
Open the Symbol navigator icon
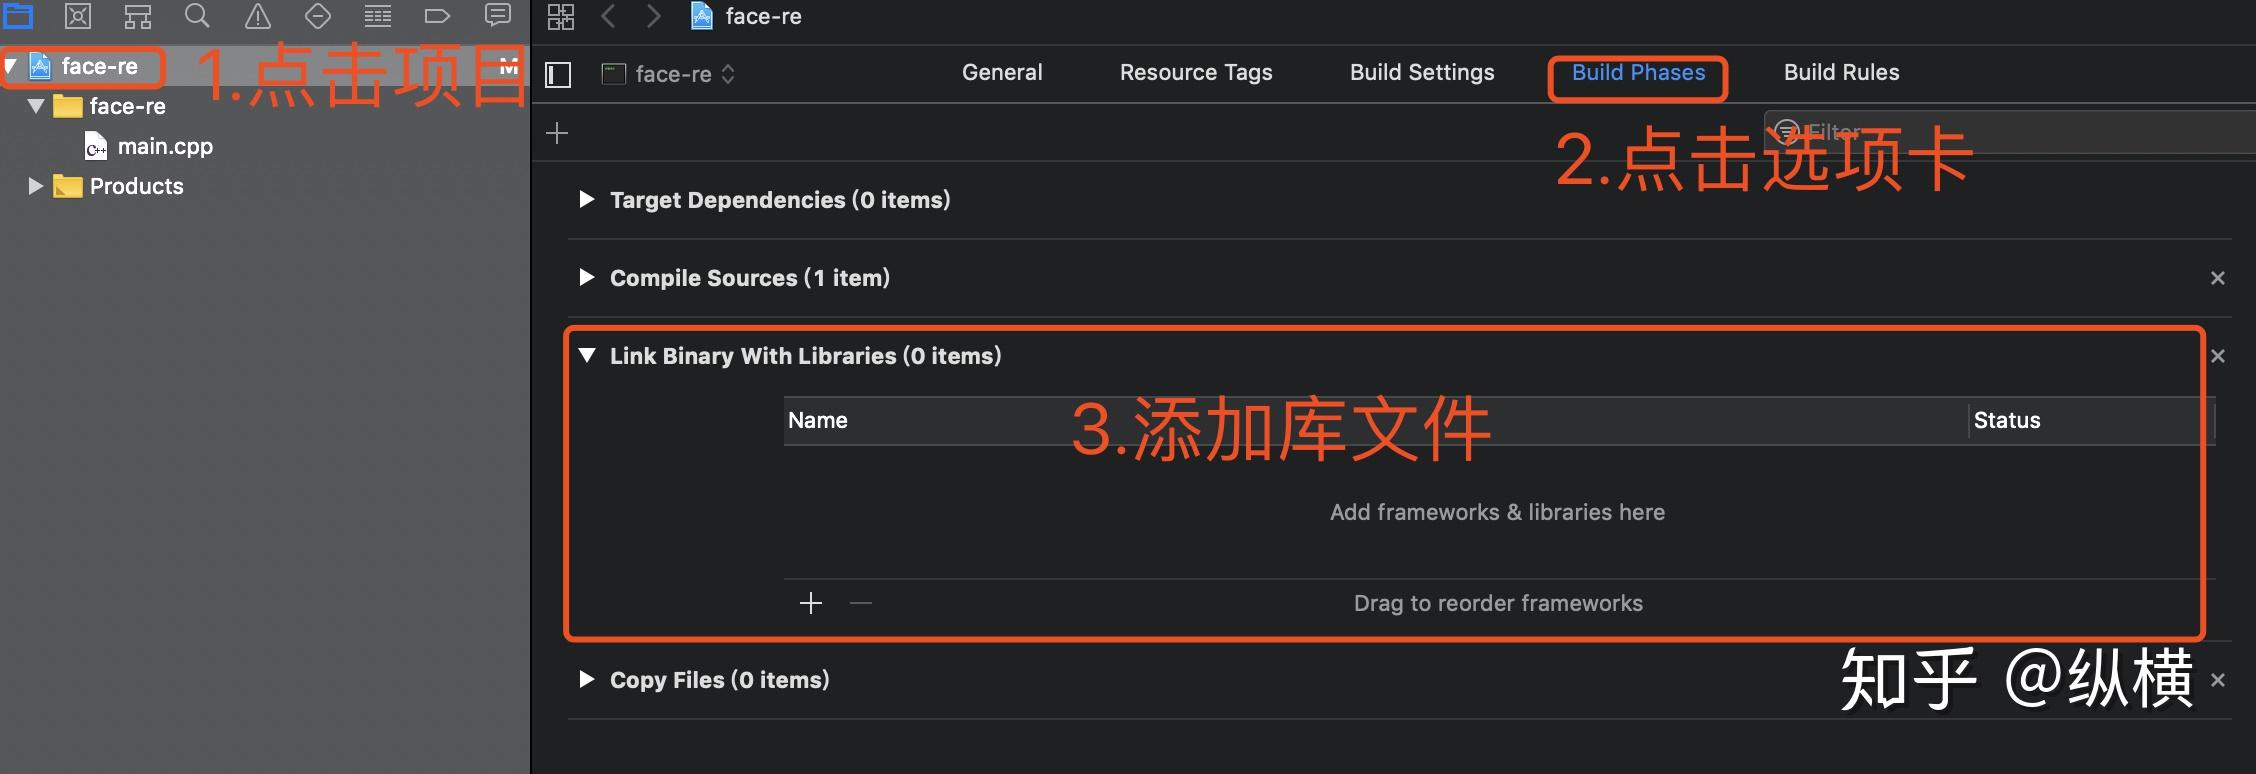click(x=137, y=16)
